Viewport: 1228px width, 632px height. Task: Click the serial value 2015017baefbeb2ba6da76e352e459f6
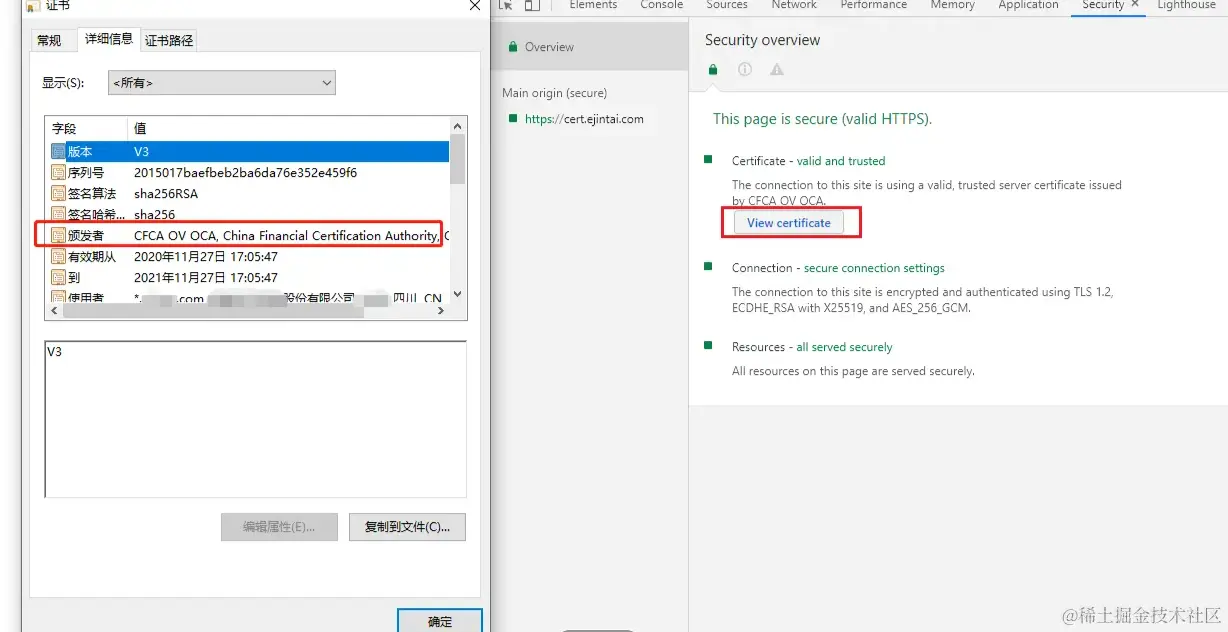(x=246, y=173)
